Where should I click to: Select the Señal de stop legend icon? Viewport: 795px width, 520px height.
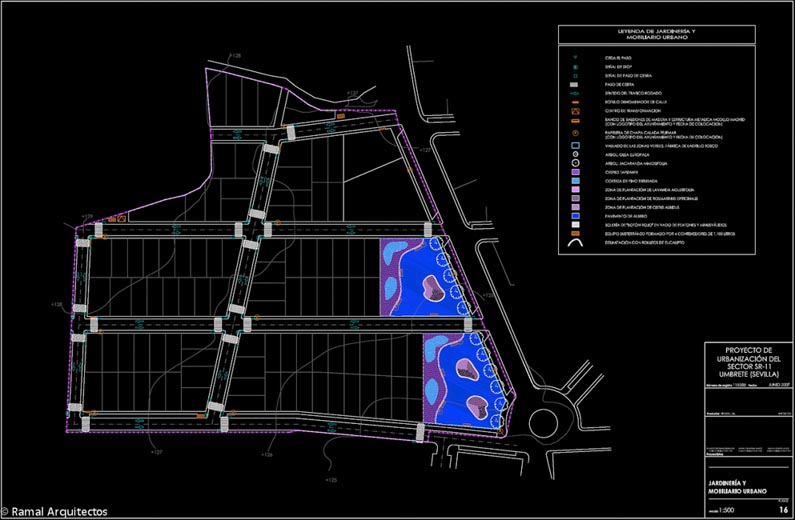[x=578, y=67]
